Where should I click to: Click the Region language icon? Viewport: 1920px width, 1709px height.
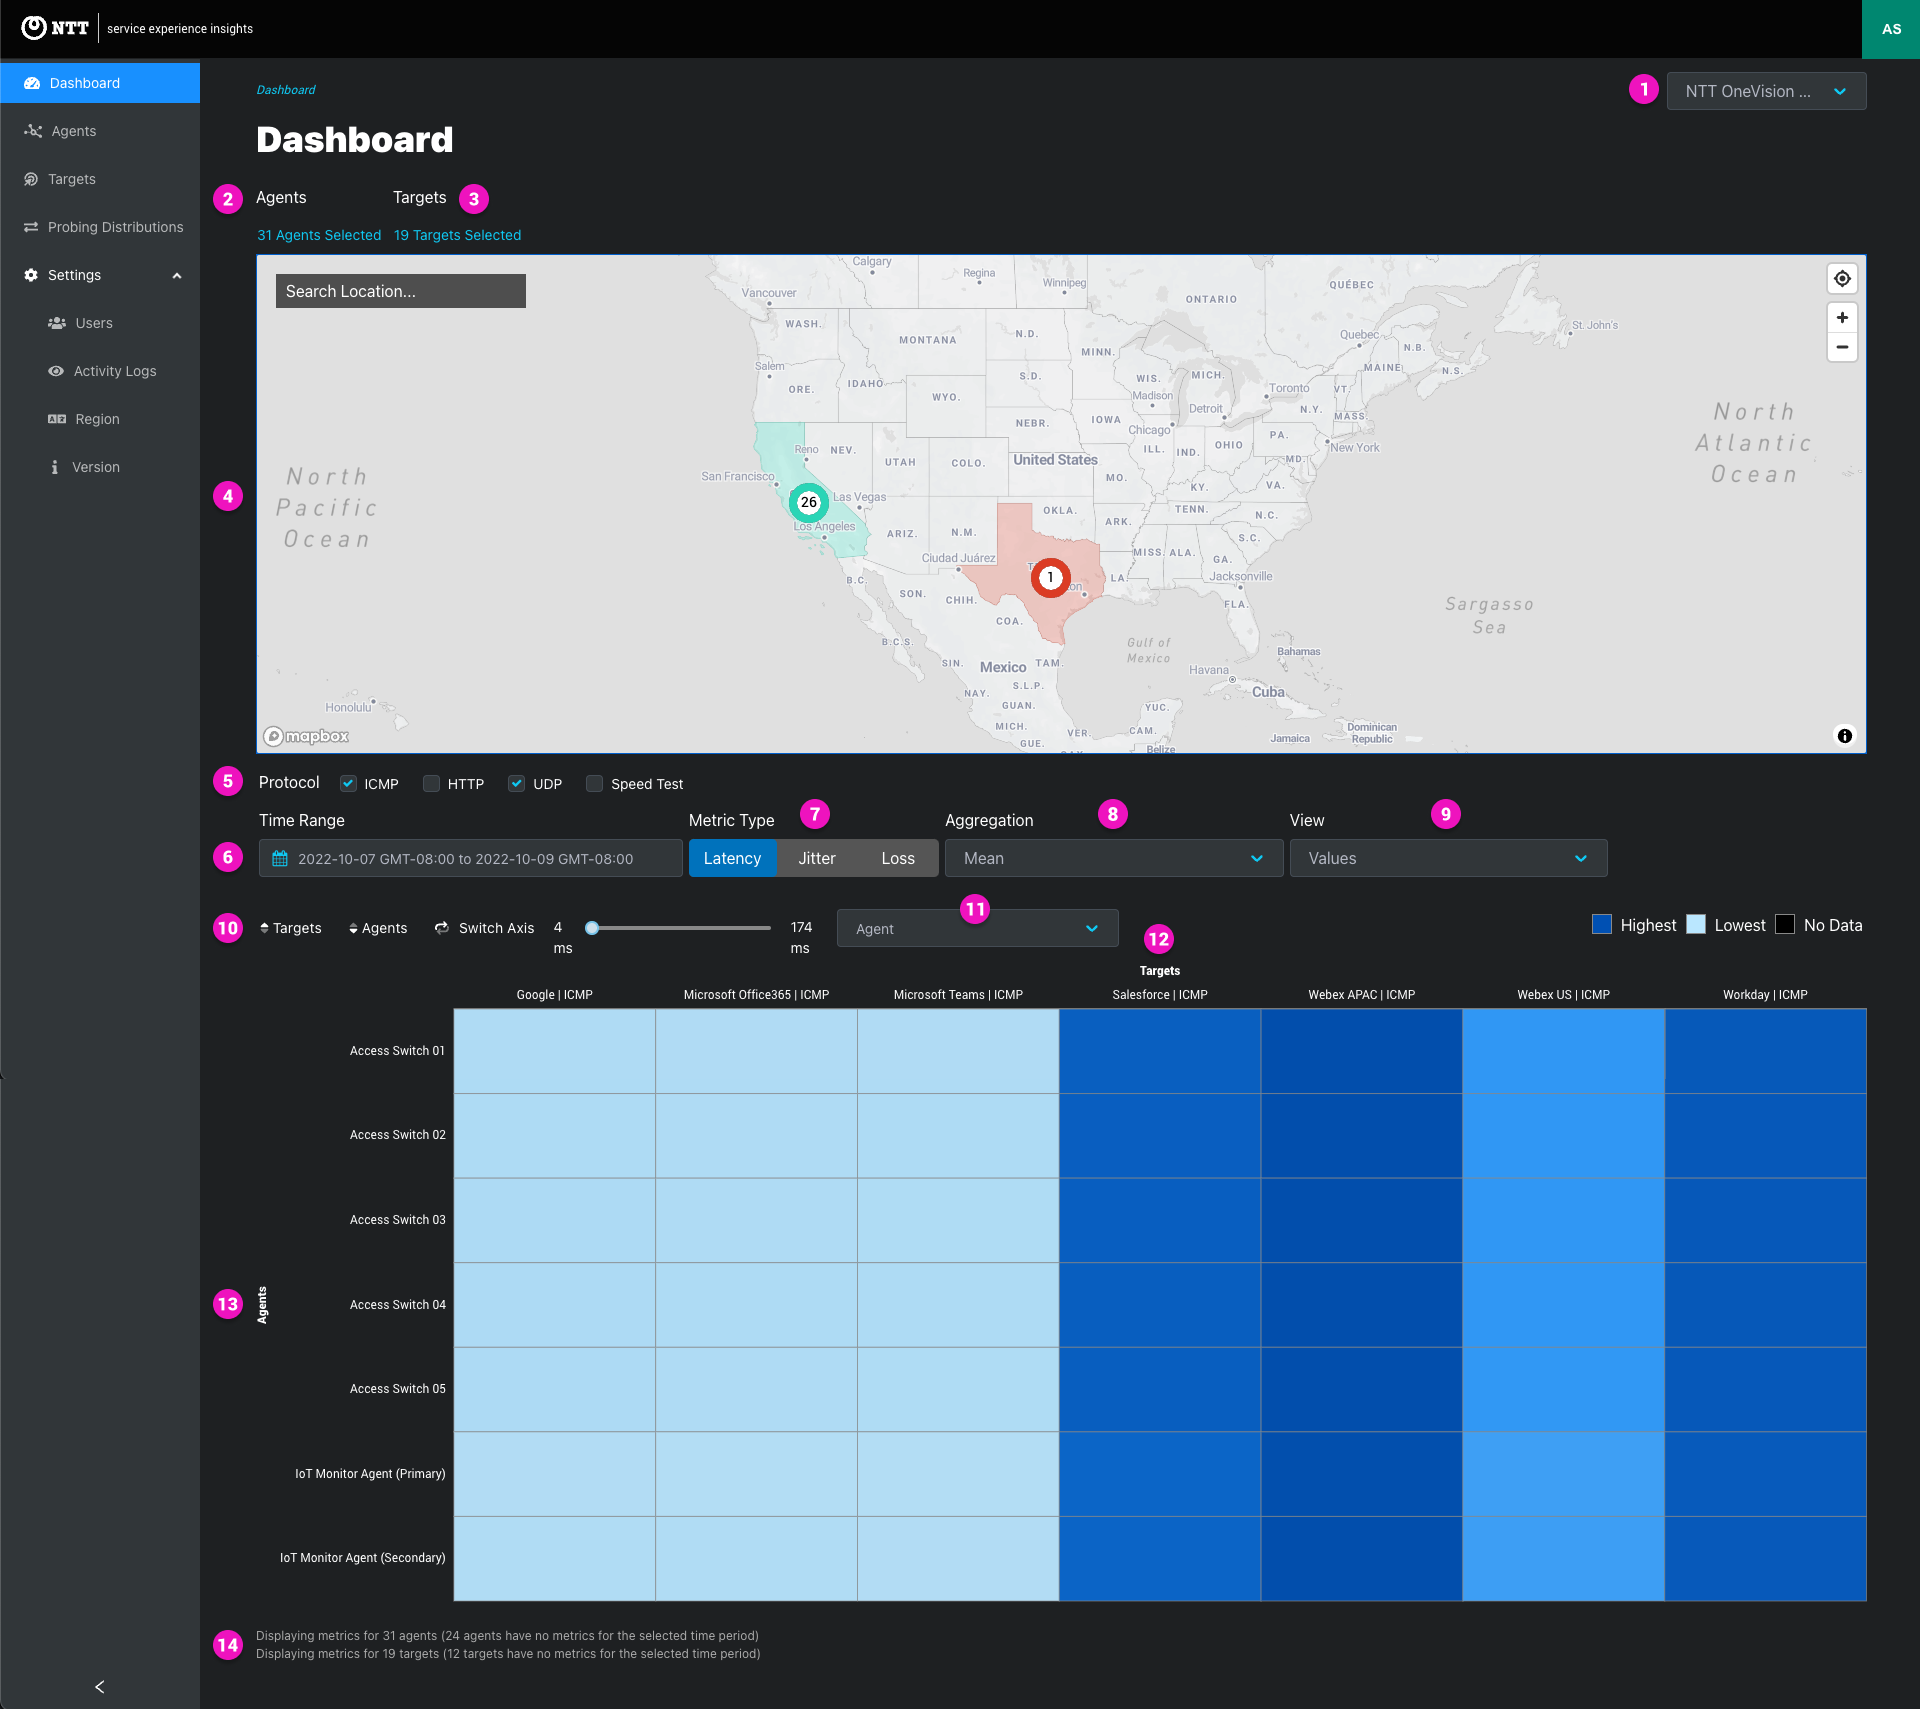click(57, 419)
